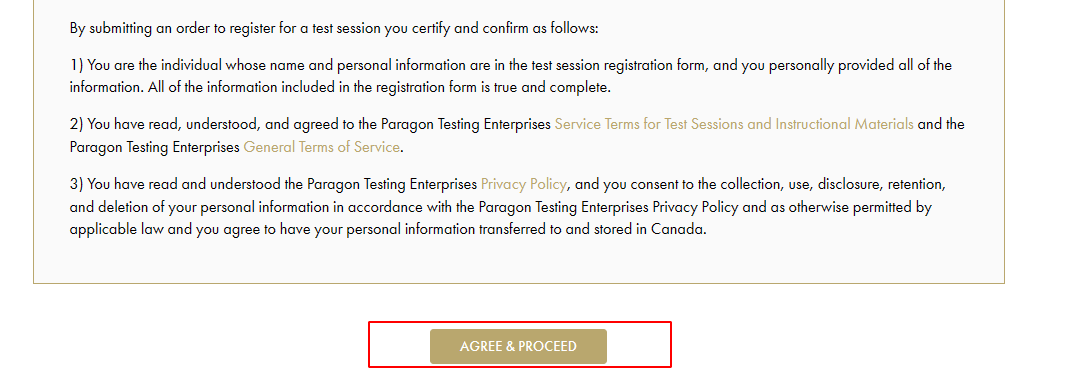Click certification statement number 2 text
Image resolution: width=1086 pixels, height=371 pixels.
pyautogui.click(x=517, y=136)
